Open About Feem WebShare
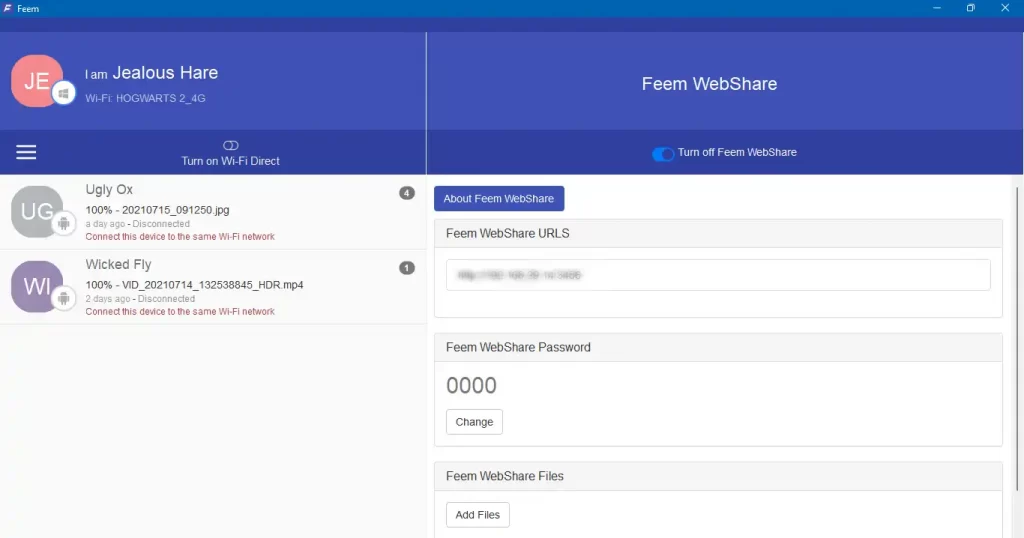This screenshot has height=538, width=1024. pos(499,199)
